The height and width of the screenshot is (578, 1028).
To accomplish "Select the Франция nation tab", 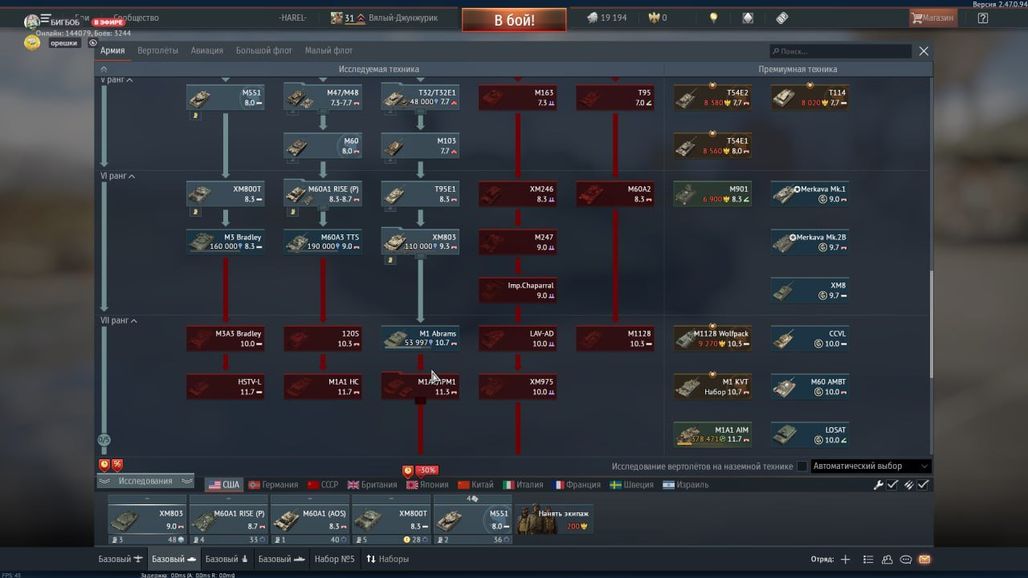I will point(577,485).
